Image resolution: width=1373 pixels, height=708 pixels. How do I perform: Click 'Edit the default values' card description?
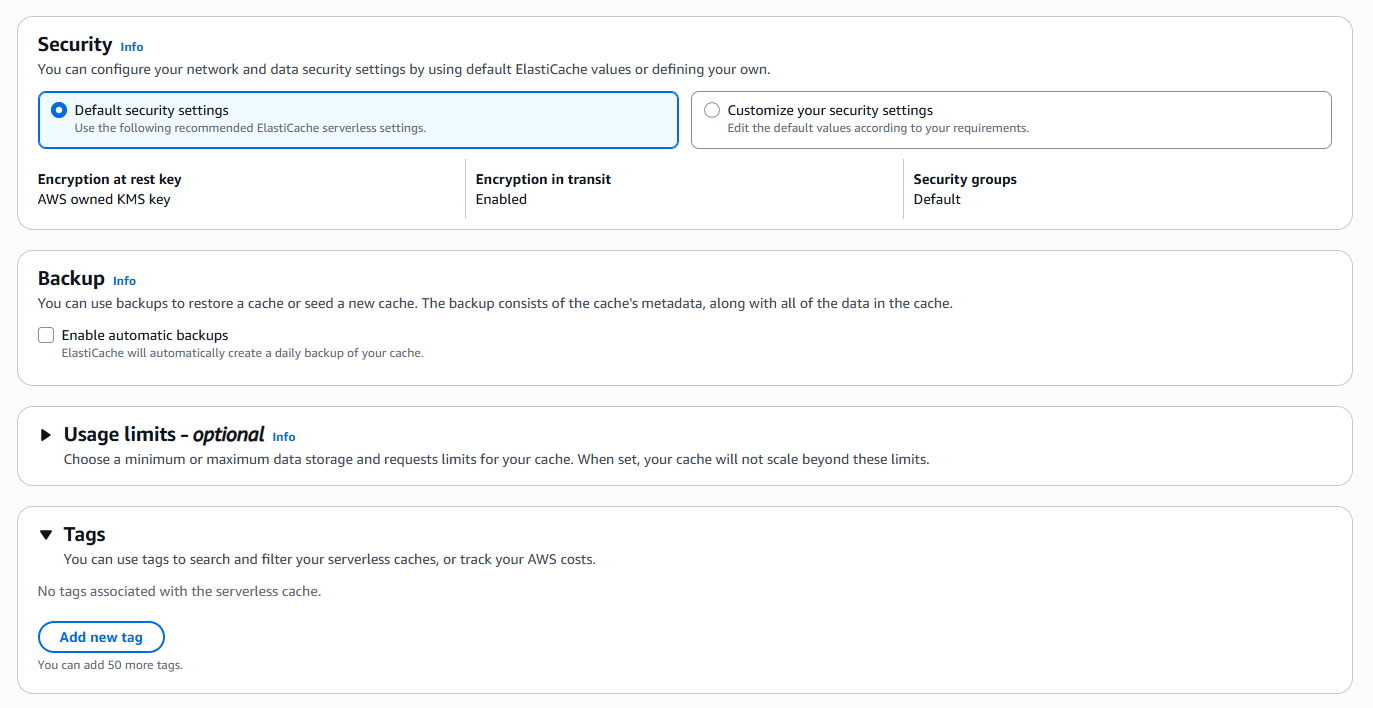[x=878, y=128]
